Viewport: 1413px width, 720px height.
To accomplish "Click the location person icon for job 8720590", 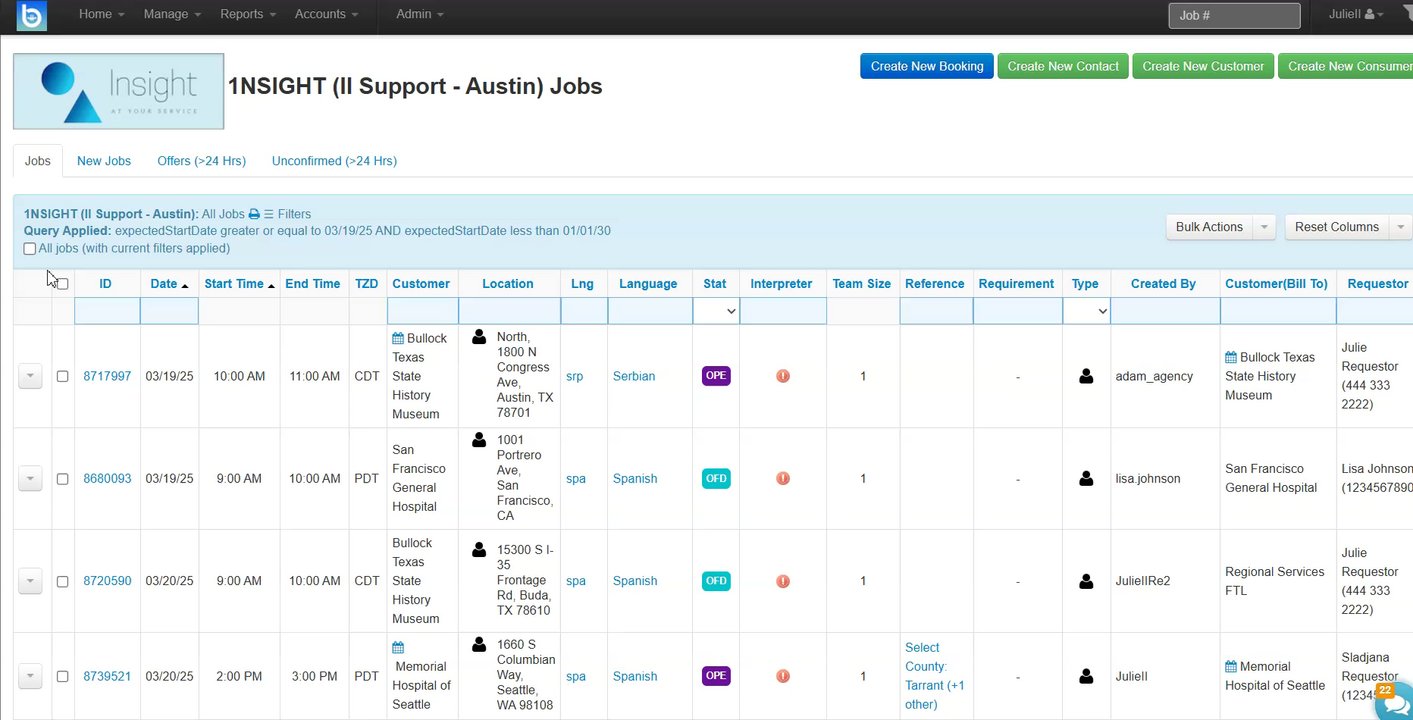I will click(479, 550).
